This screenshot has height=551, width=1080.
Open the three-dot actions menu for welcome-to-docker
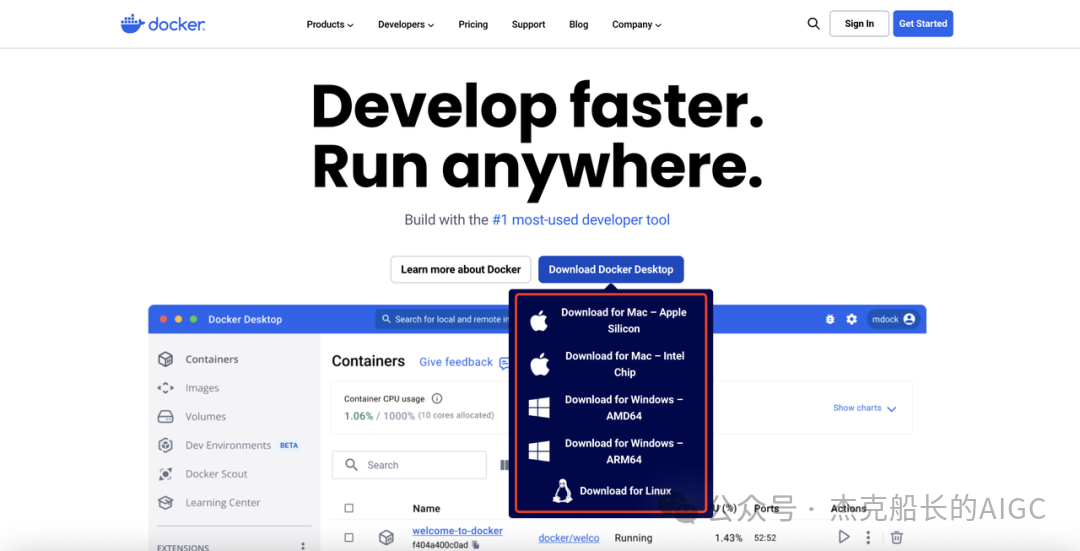(868, 537)
